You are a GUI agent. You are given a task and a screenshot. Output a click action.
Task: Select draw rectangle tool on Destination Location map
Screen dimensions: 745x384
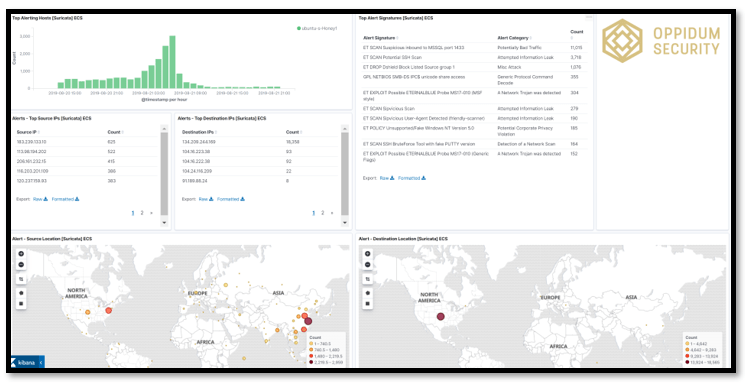click(x=367, y=303)
